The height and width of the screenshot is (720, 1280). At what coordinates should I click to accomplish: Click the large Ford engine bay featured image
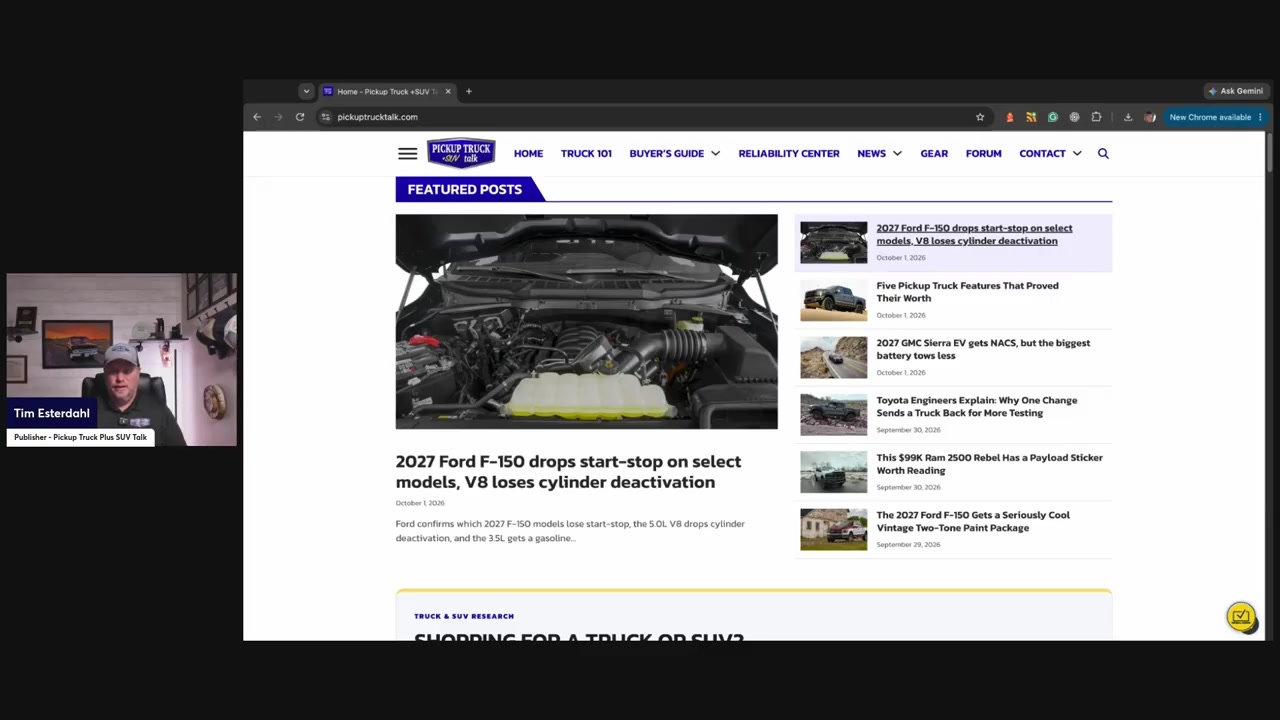pyautogui.click(x=586, y=321)
